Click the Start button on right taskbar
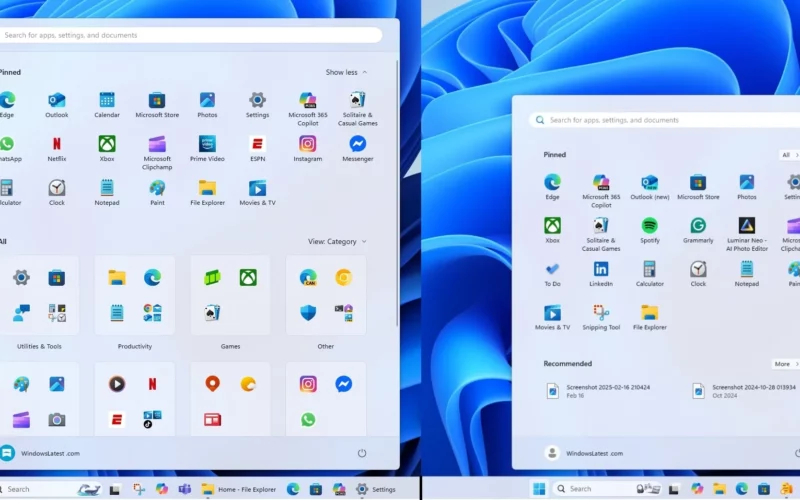This screenshot has width=800, height=500. point(539,489)
